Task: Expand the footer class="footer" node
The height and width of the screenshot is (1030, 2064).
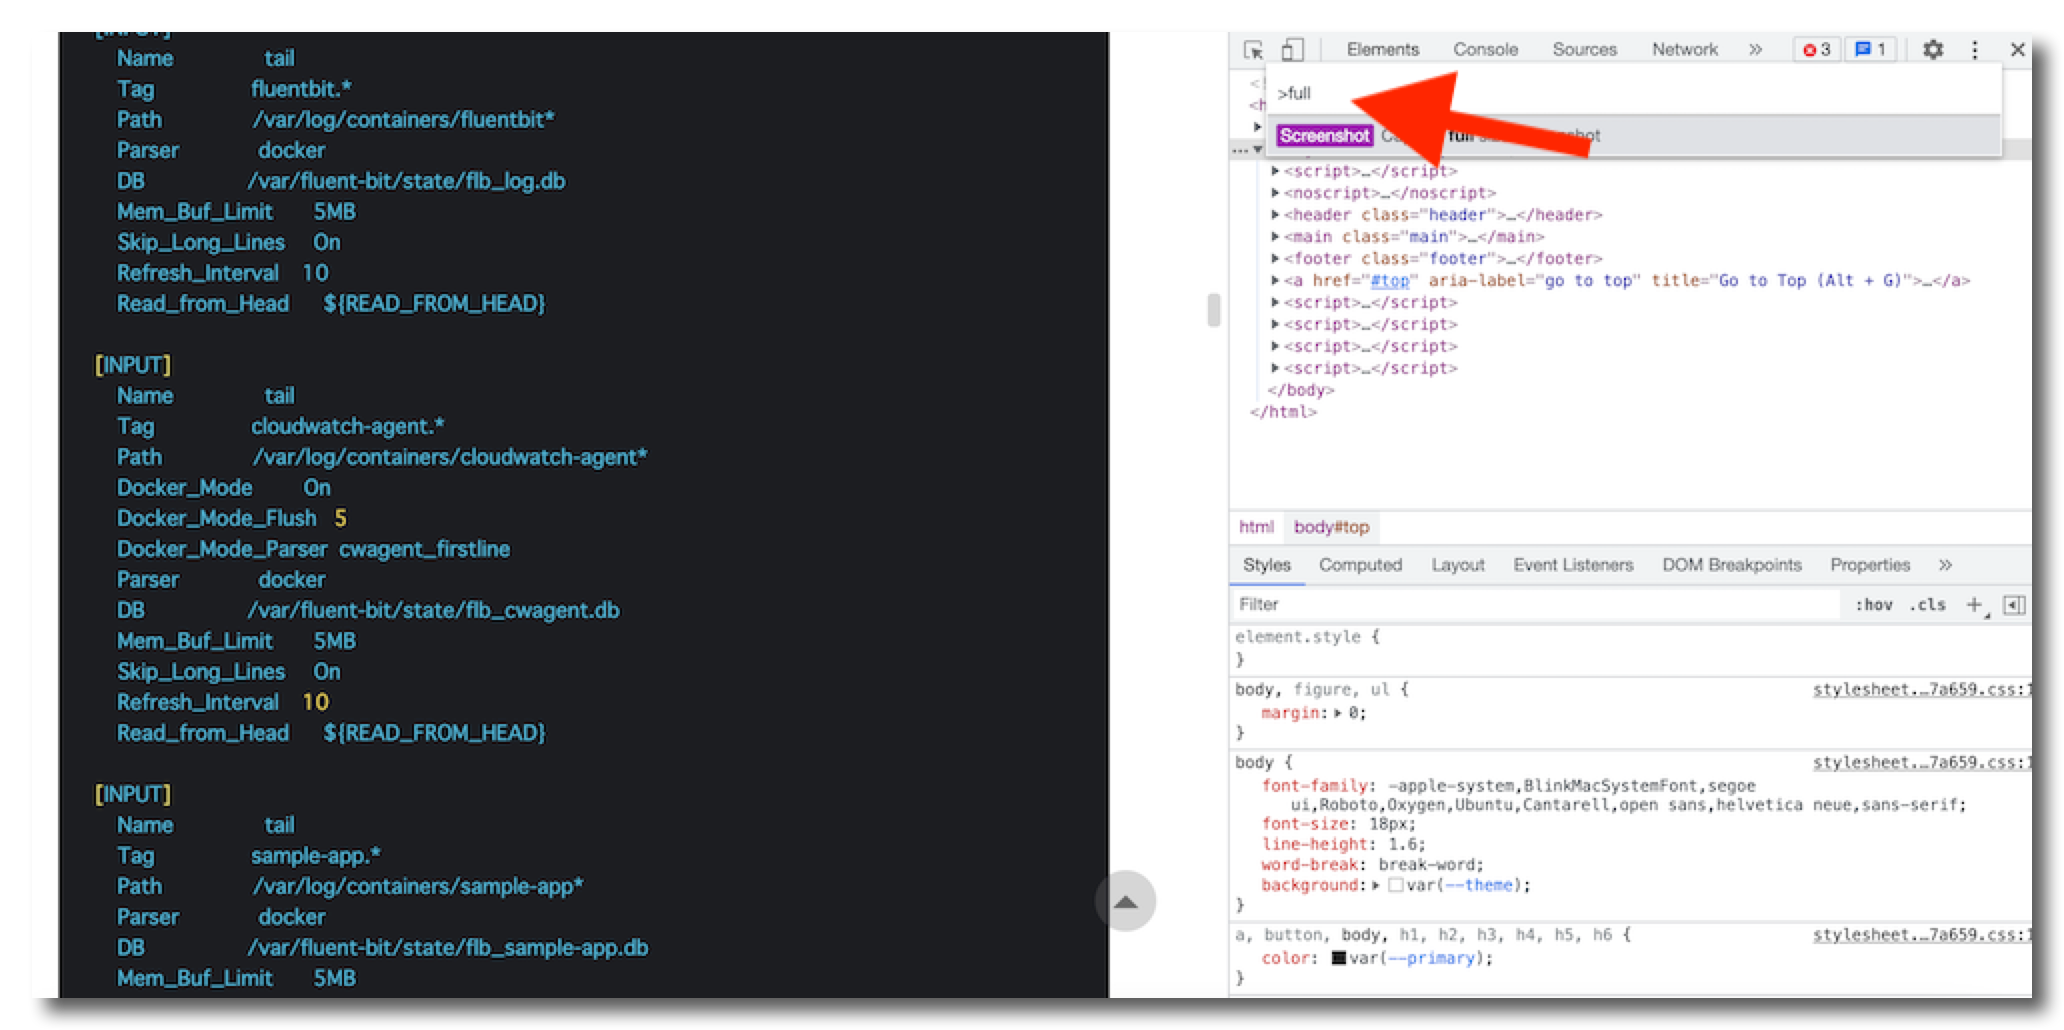Action: (x=1275, y=259)
